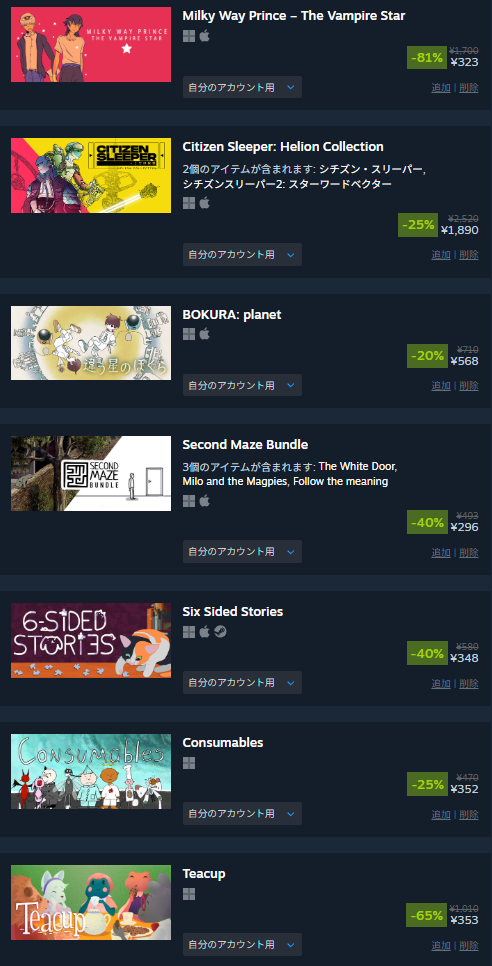Click the SteamOS icon for Six Sided Stories
The image size is (492, 966).
[x=220, y=631]
